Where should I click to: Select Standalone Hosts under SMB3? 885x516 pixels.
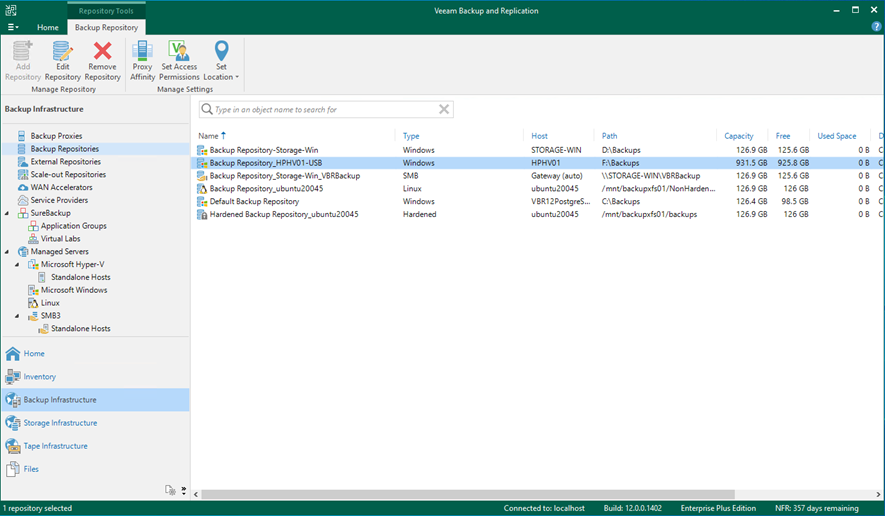(x=81, y=329)
